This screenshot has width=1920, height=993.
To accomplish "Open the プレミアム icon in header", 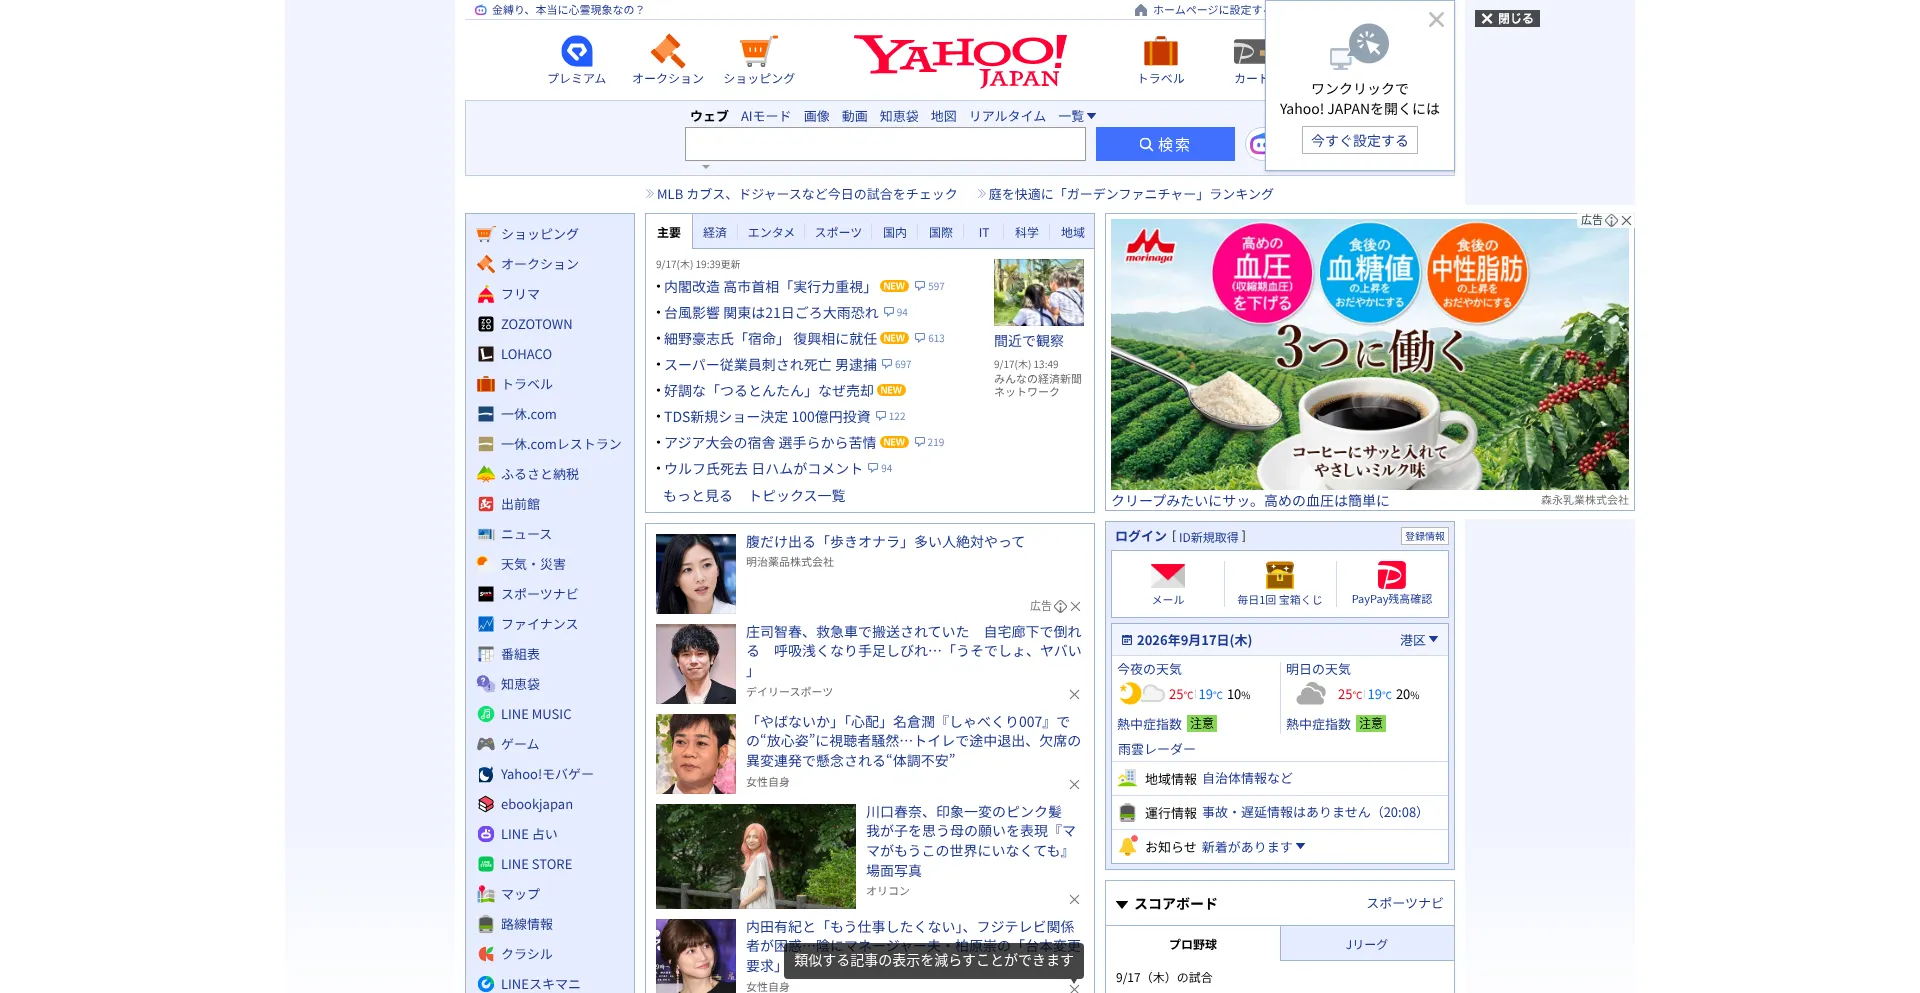I will coord(577,51).
